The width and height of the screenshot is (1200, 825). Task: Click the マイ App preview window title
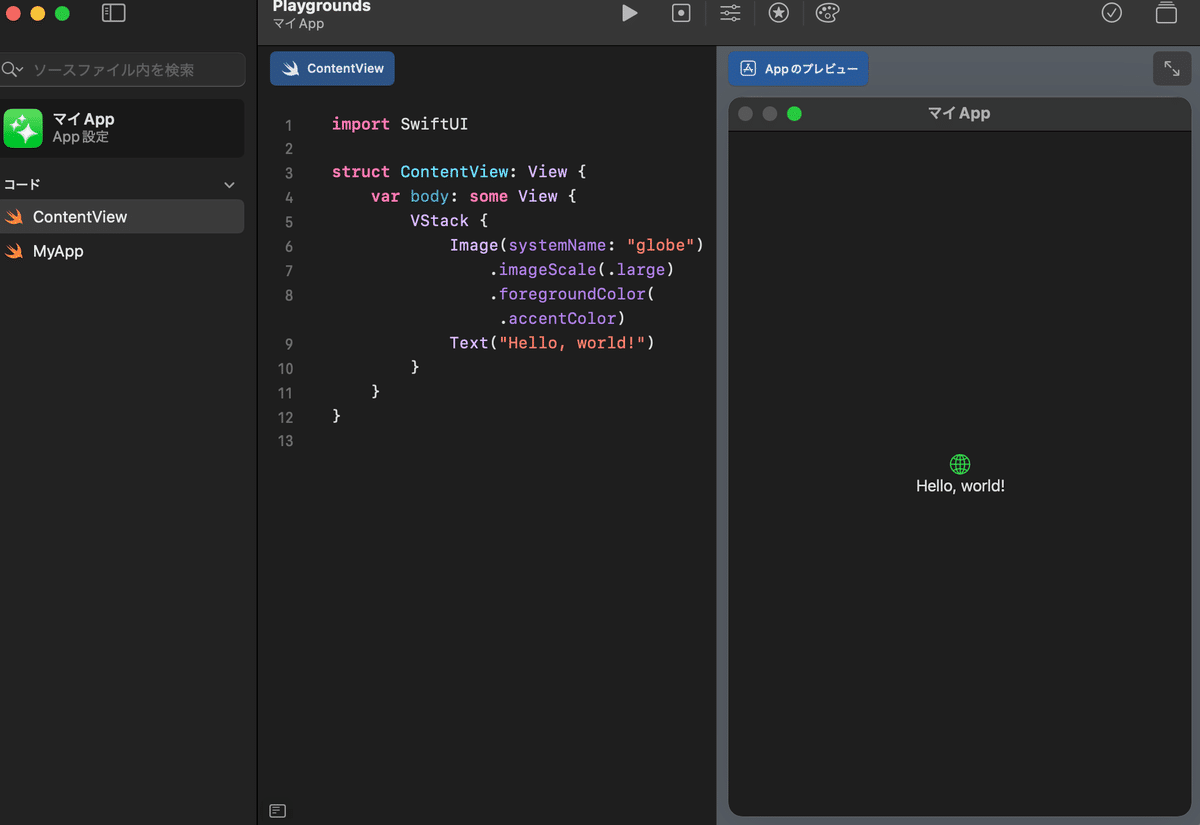tap(959, 113)
